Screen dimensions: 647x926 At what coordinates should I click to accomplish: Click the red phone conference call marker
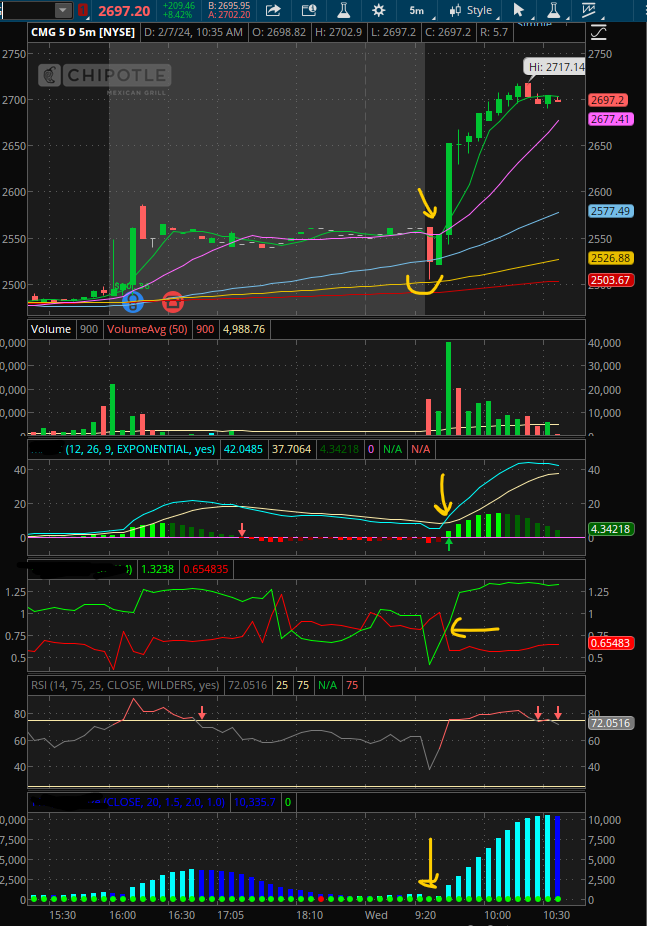[x=172, y=302]
